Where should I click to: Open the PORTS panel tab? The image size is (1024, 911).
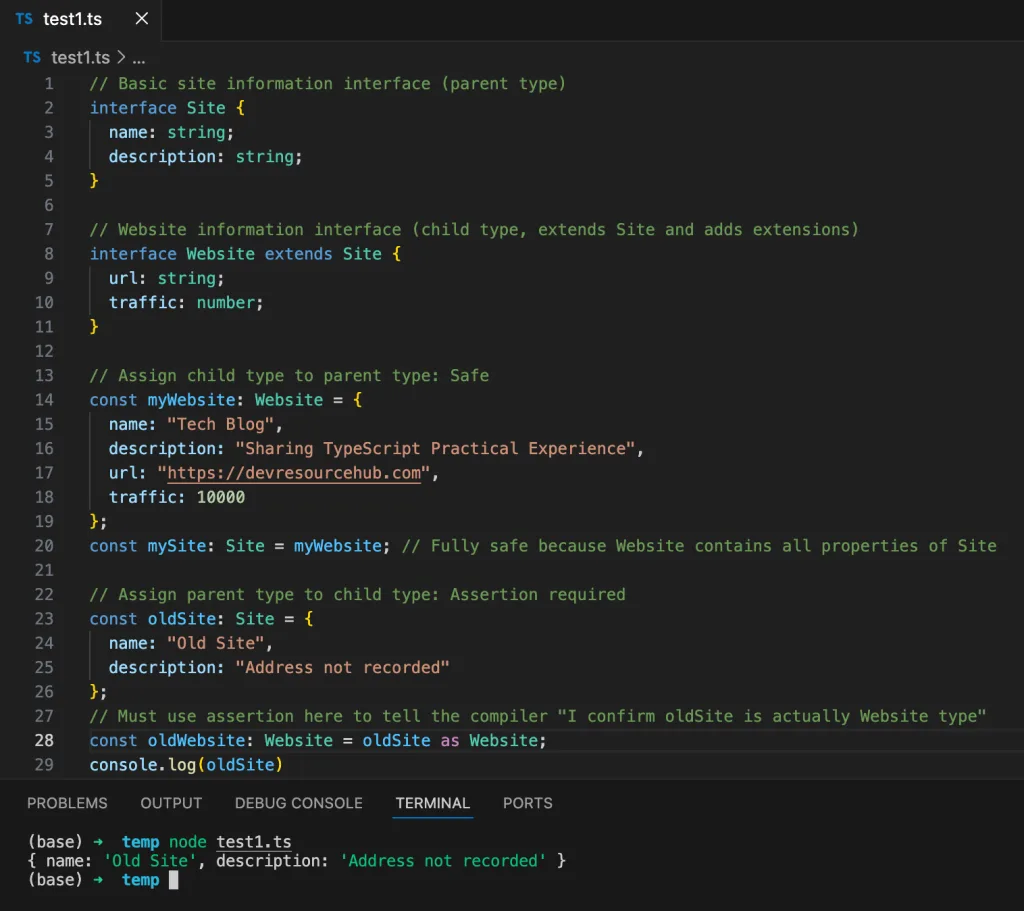(527, 803)
